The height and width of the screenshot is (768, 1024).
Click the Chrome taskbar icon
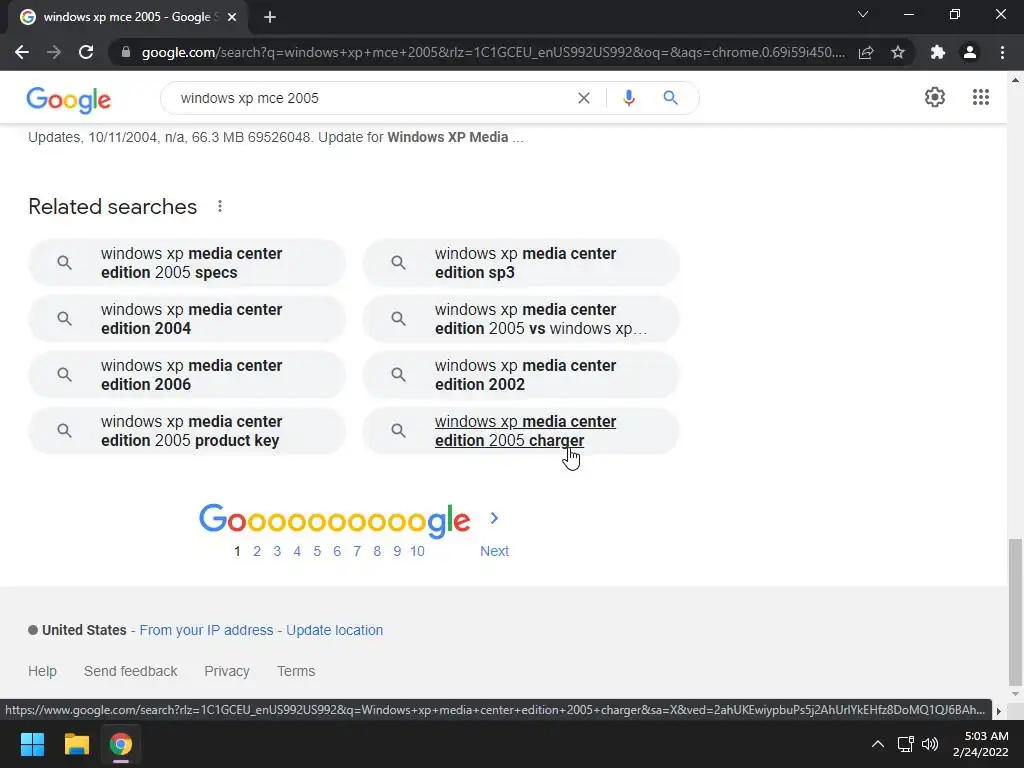pyautogui.click(x=121, y=744)
